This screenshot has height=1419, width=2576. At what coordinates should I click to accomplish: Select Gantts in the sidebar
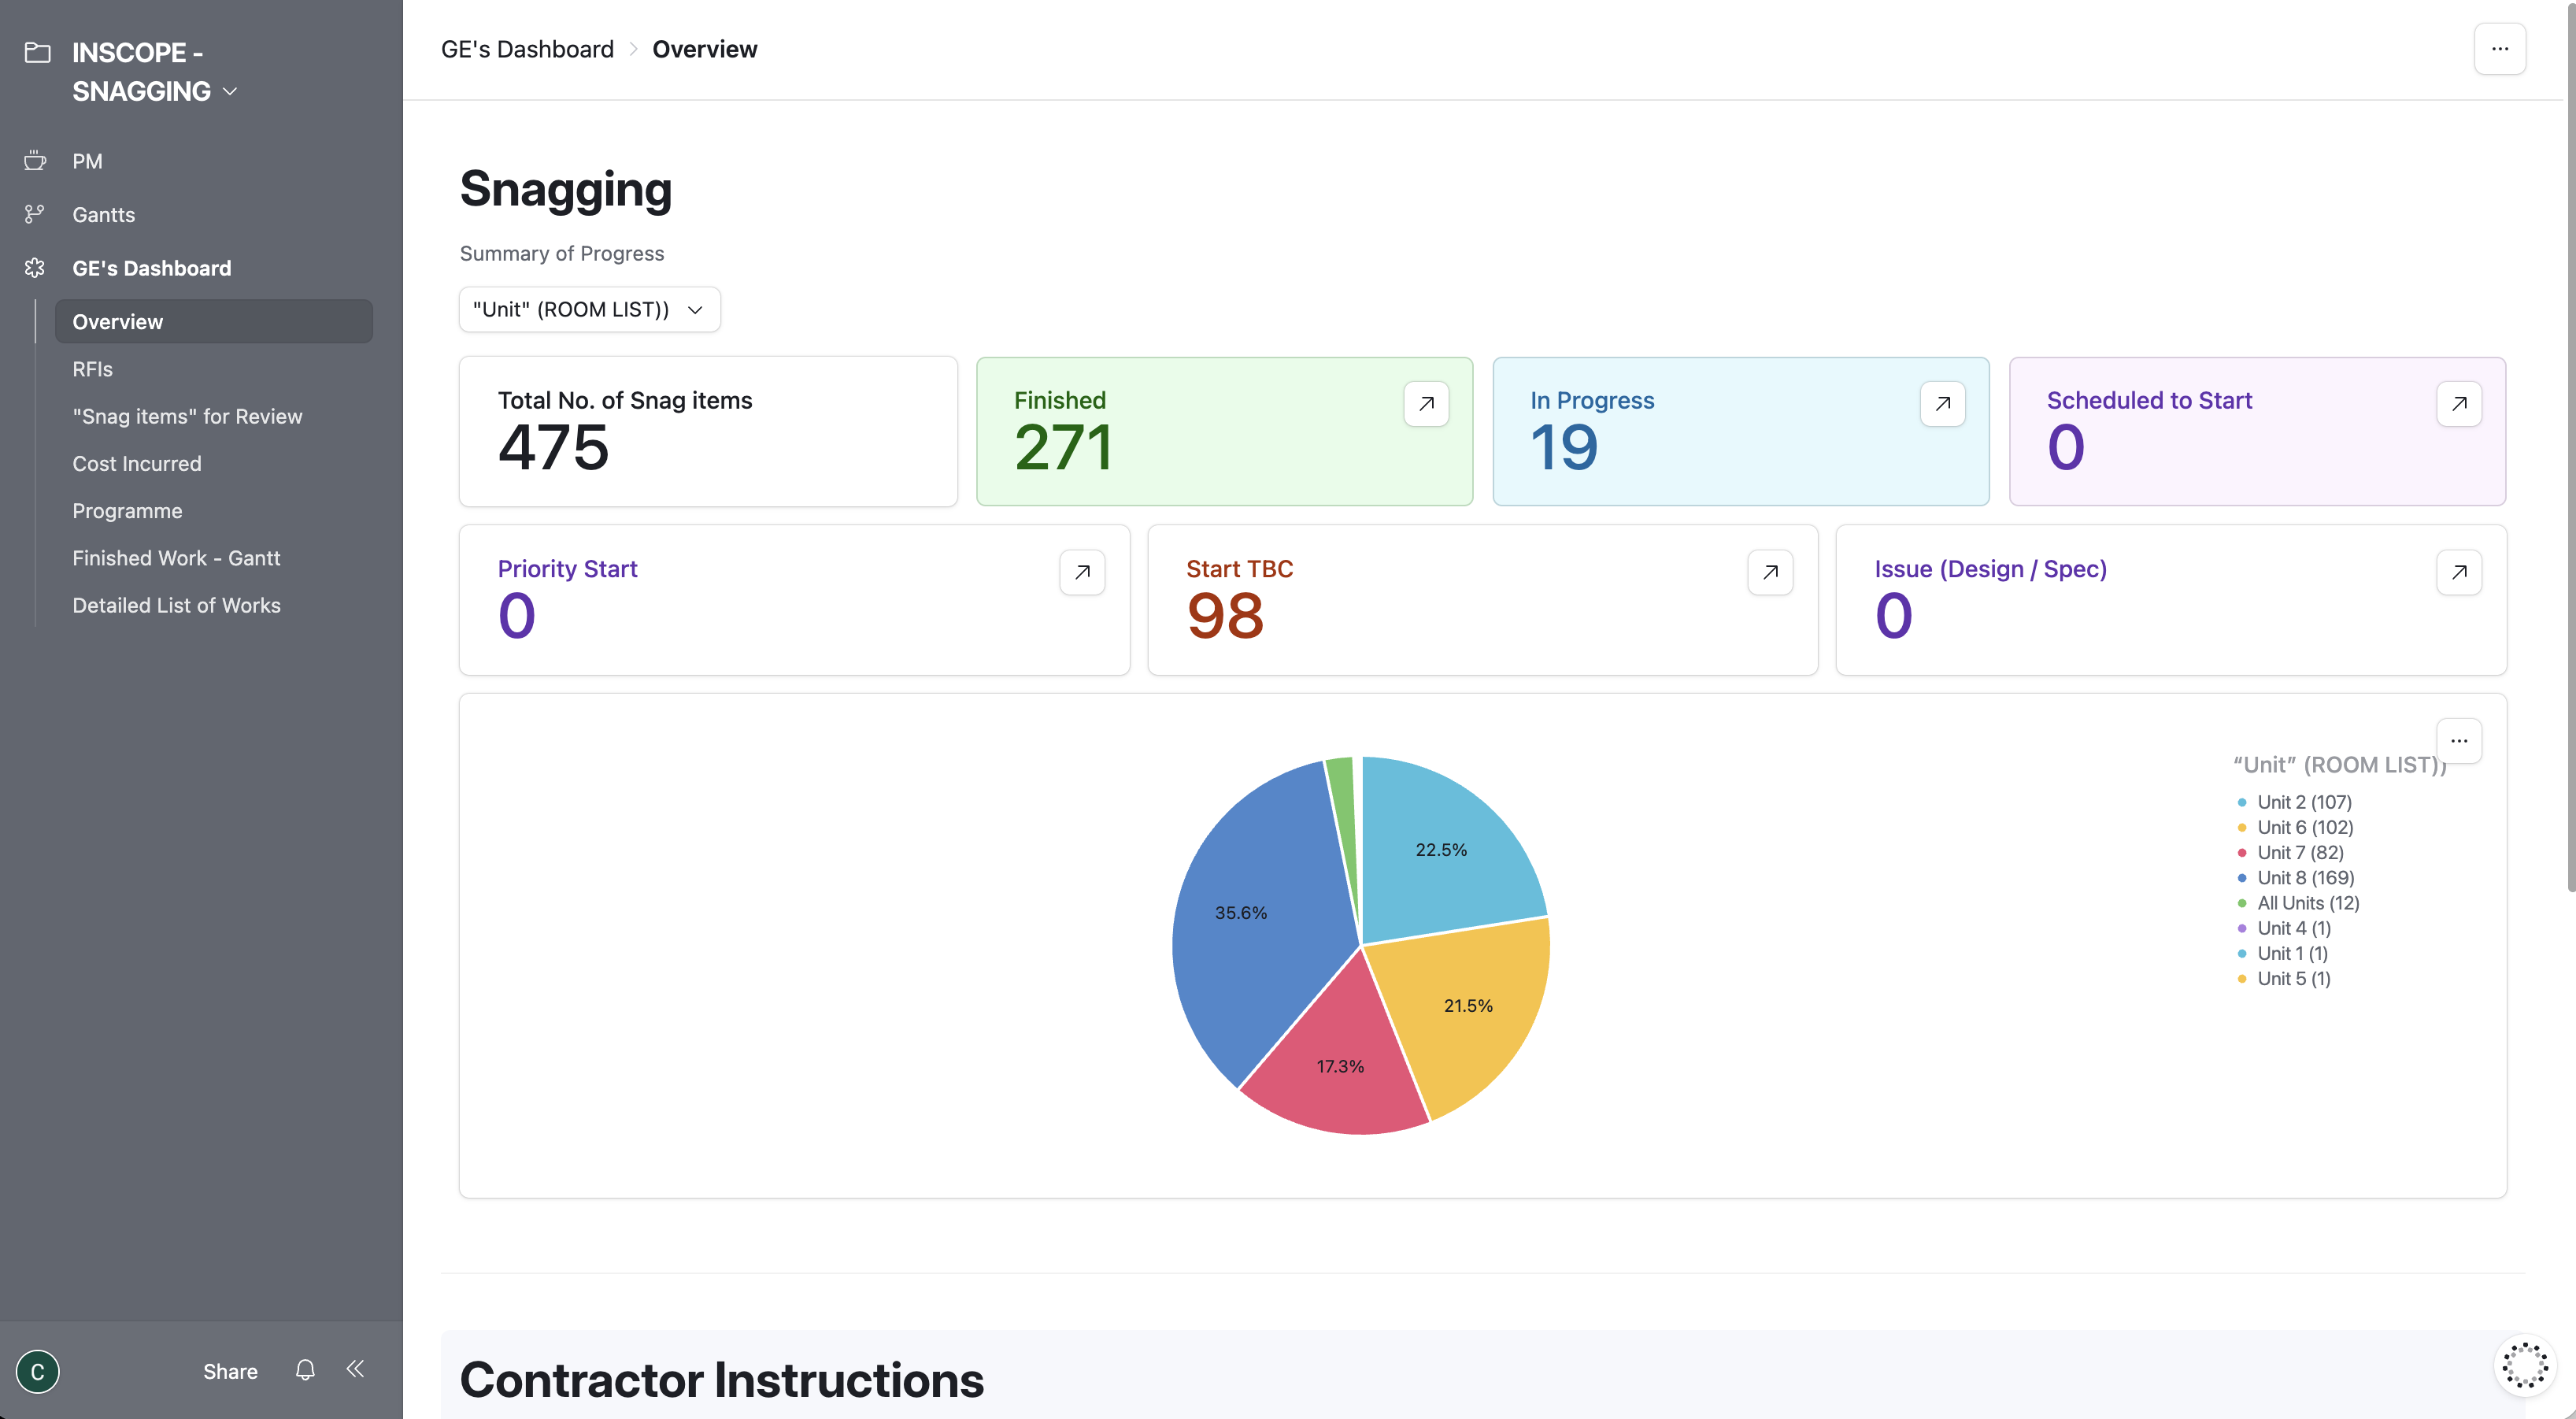pyautogui.click(x=103, y=214)
